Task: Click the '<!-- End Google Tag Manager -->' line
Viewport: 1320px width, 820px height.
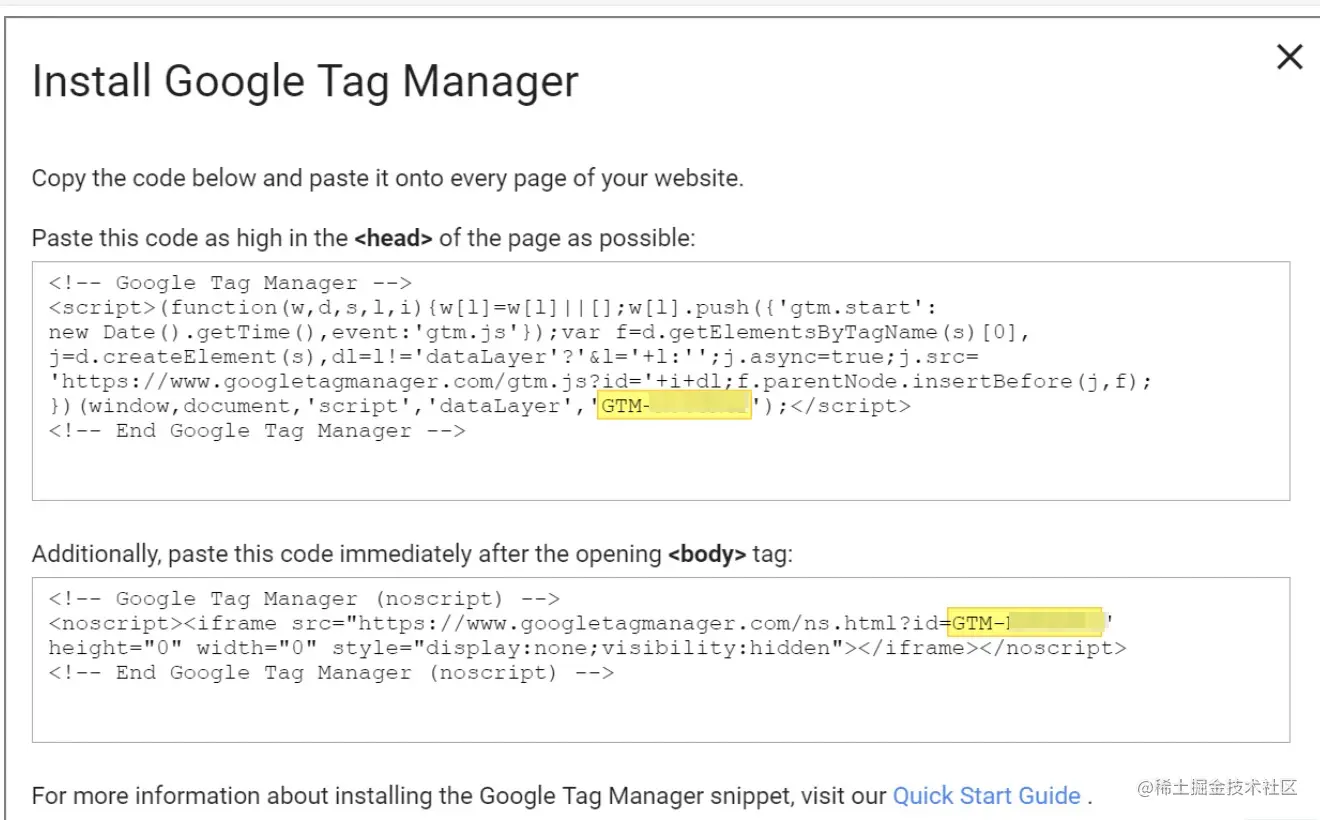Action: click(257, 431)
